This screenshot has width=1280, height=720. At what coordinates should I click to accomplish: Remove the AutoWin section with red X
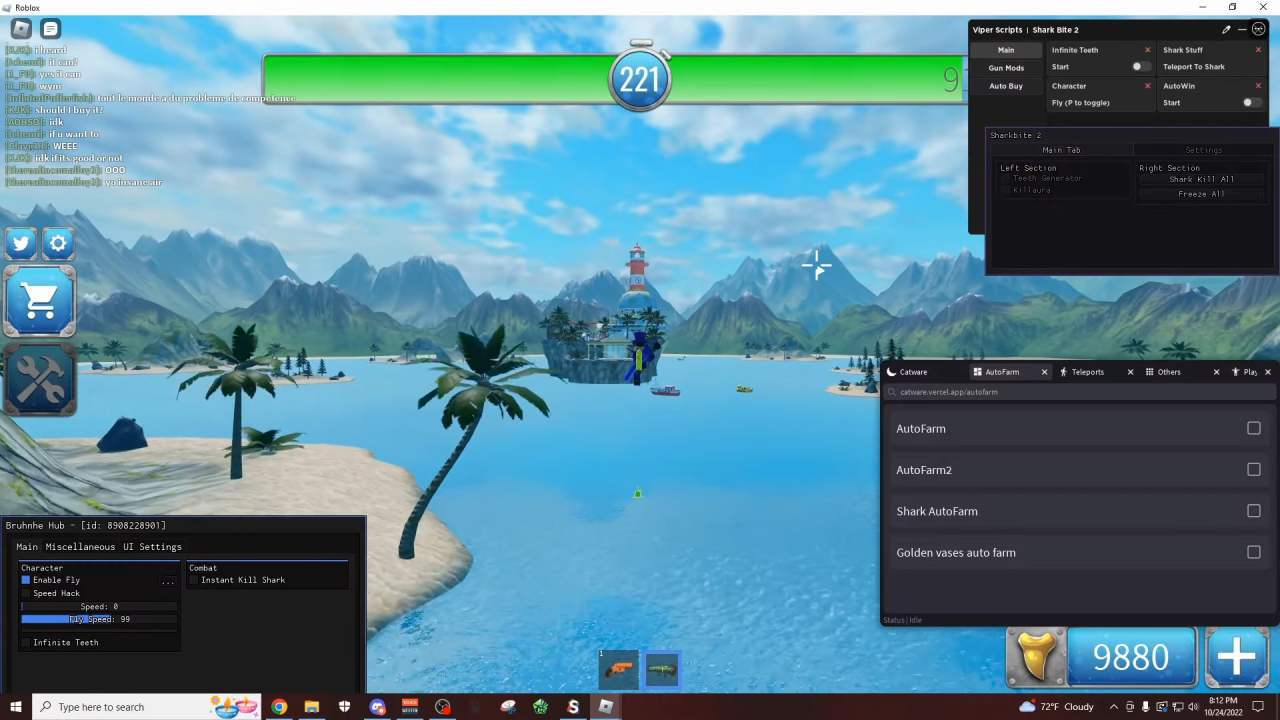[1258, 86]
